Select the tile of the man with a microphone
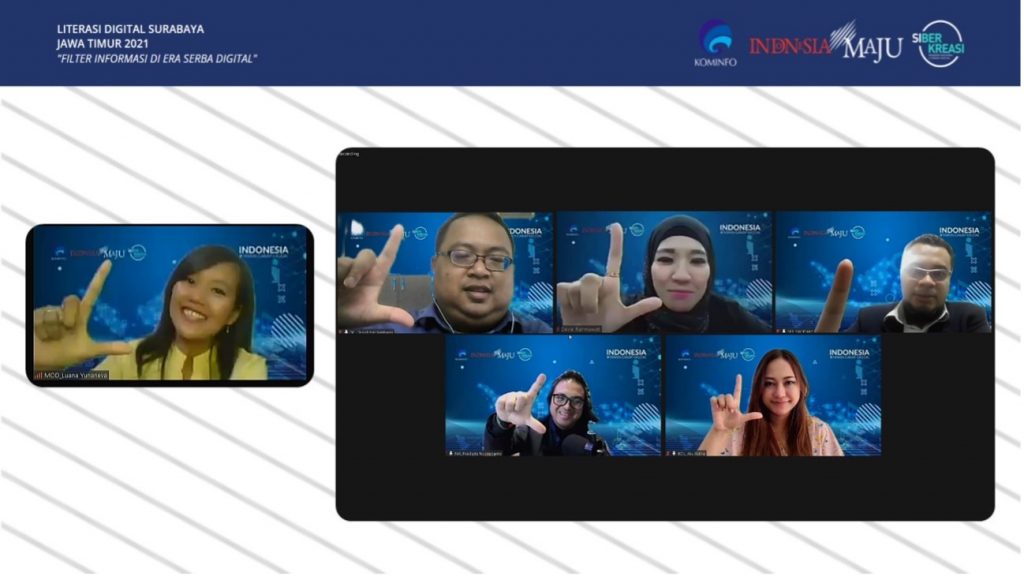 pyautogui.click(x=553, y=395)
